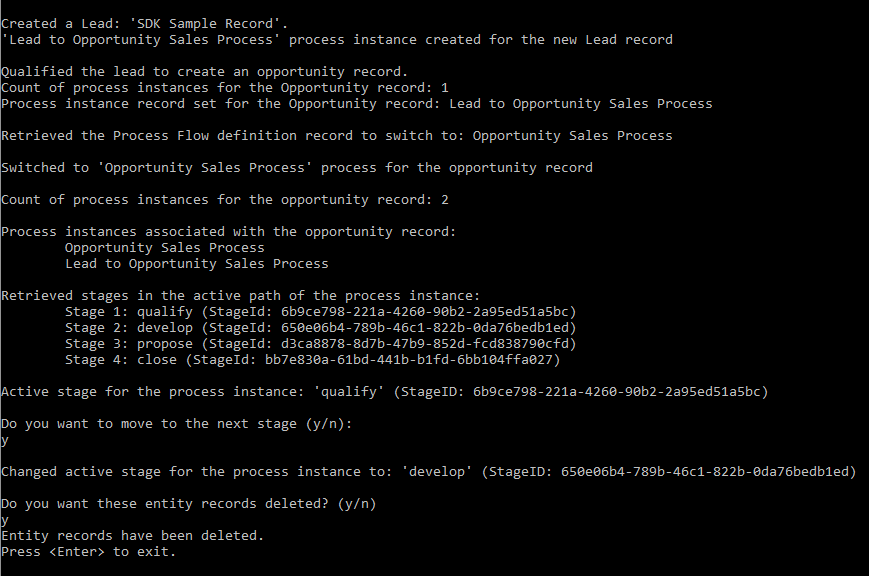Click the 'Retrieved the Process Flow definition' line

336,135
